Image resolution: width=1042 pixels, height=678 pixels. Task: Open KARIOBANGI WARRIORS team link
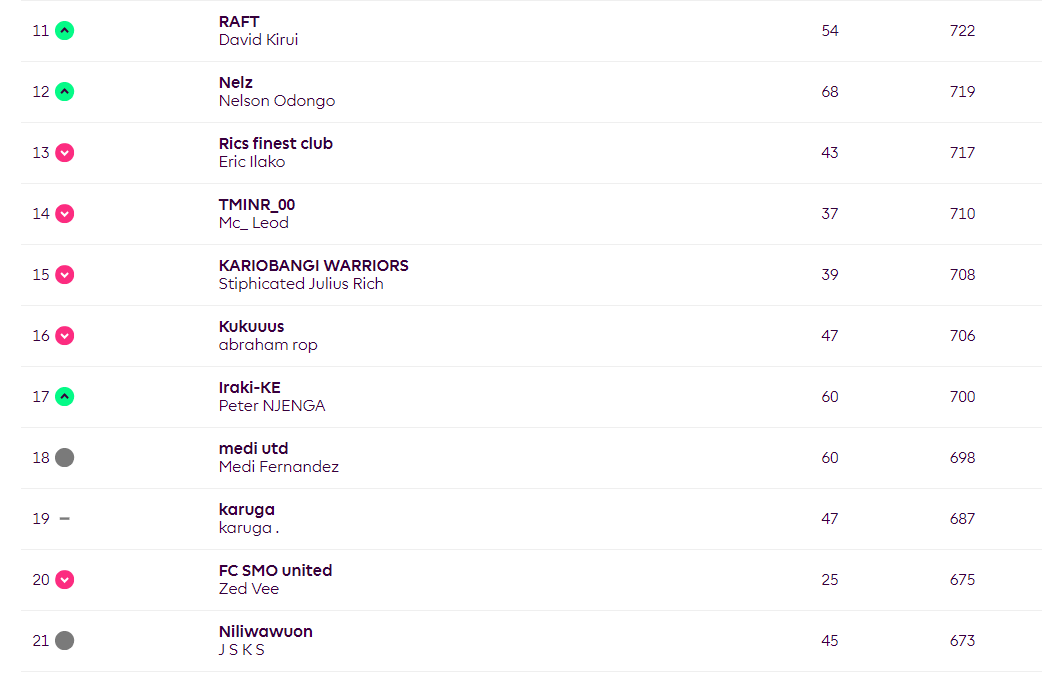pyautogui.click(x=313, y=265)
